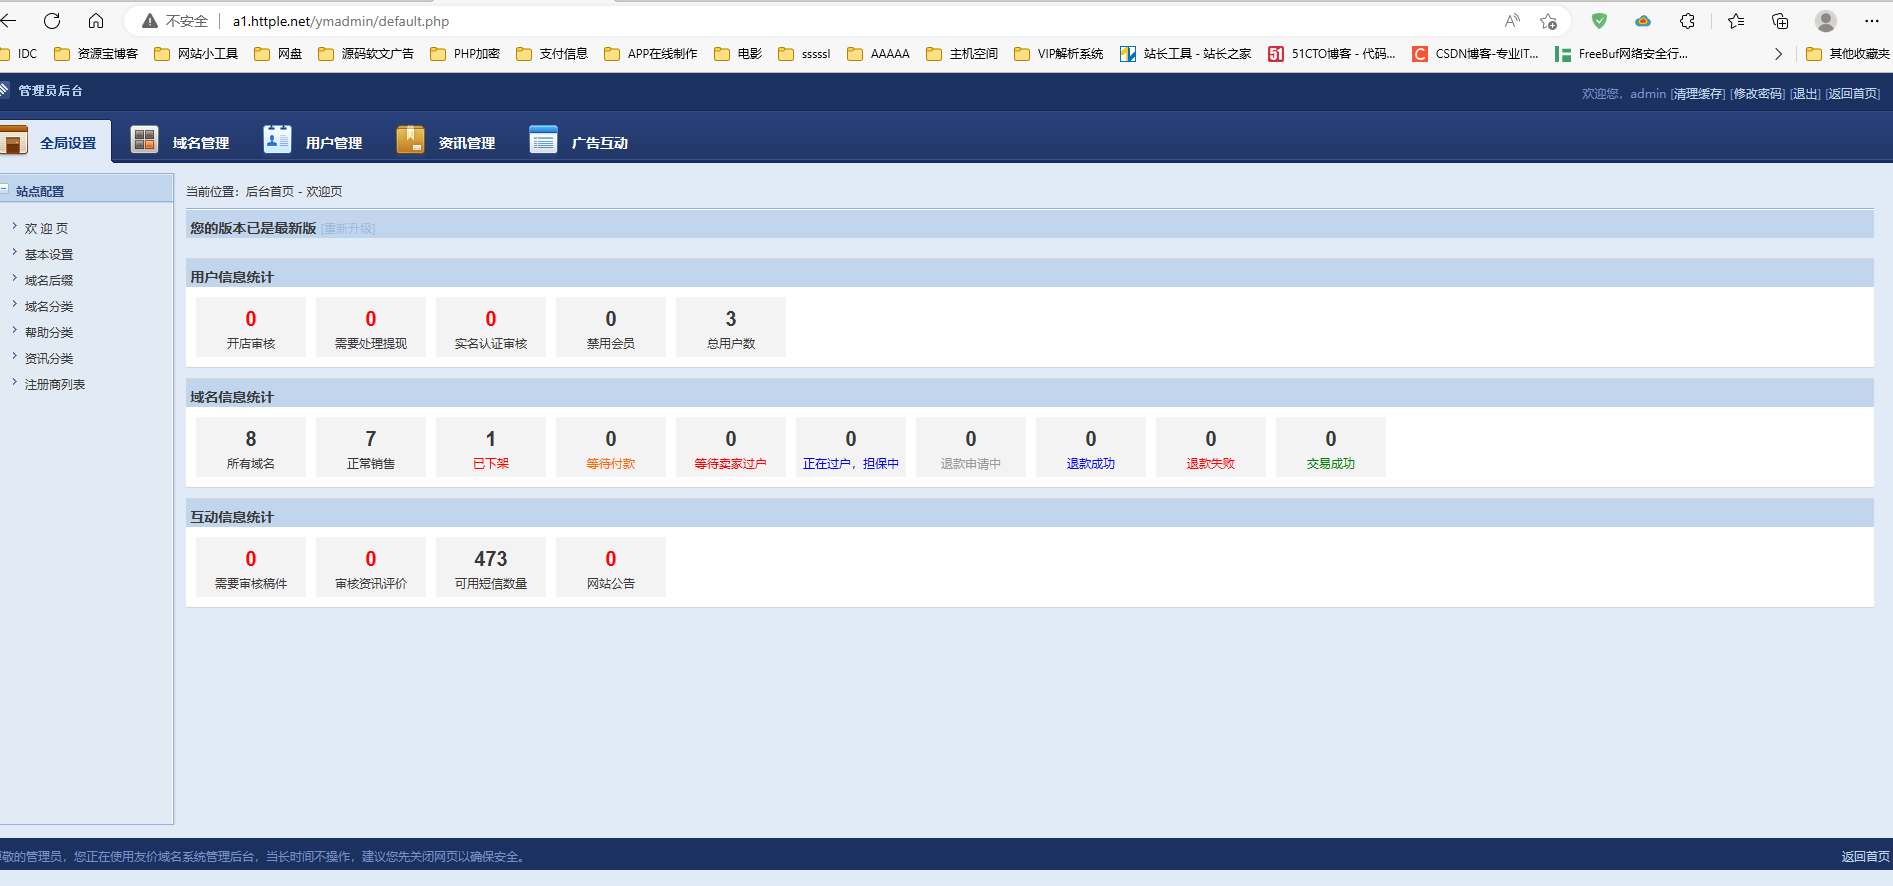Collapse the 站点配置 sidebar section
The image size is (1893, 886).
(5, 190)
